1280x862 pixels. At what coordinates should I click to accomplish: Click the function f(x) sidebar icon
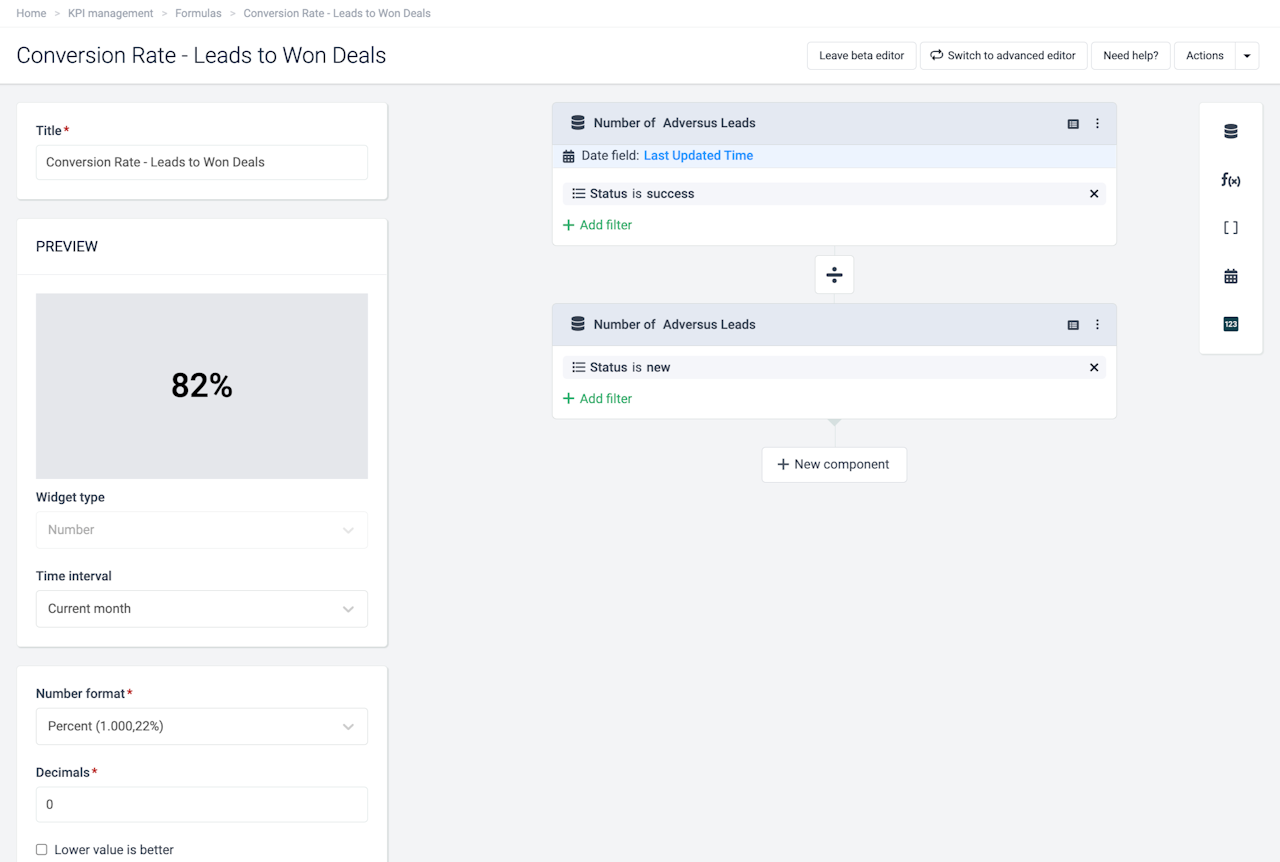[1230, 180]
